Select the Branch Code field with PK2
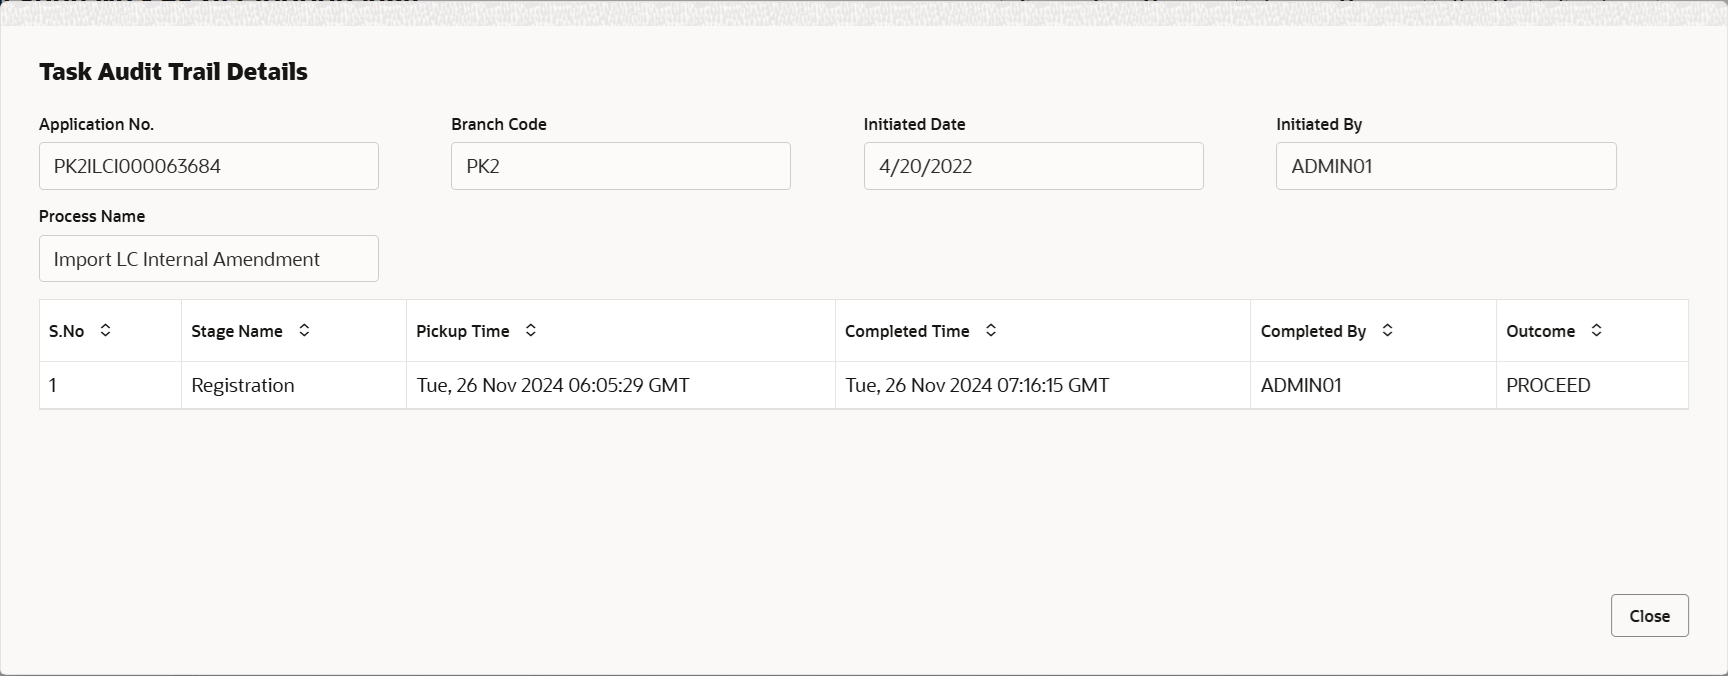This screenshot has height=676, width=1728. click(620, 166)
